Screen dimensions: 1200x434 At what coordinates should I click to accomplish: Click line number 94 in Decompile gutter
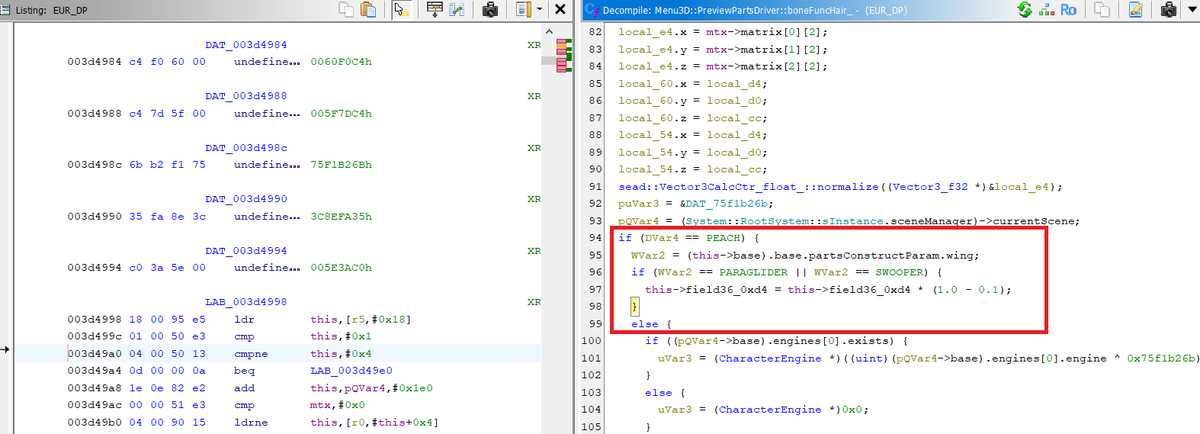pos(595,237)
